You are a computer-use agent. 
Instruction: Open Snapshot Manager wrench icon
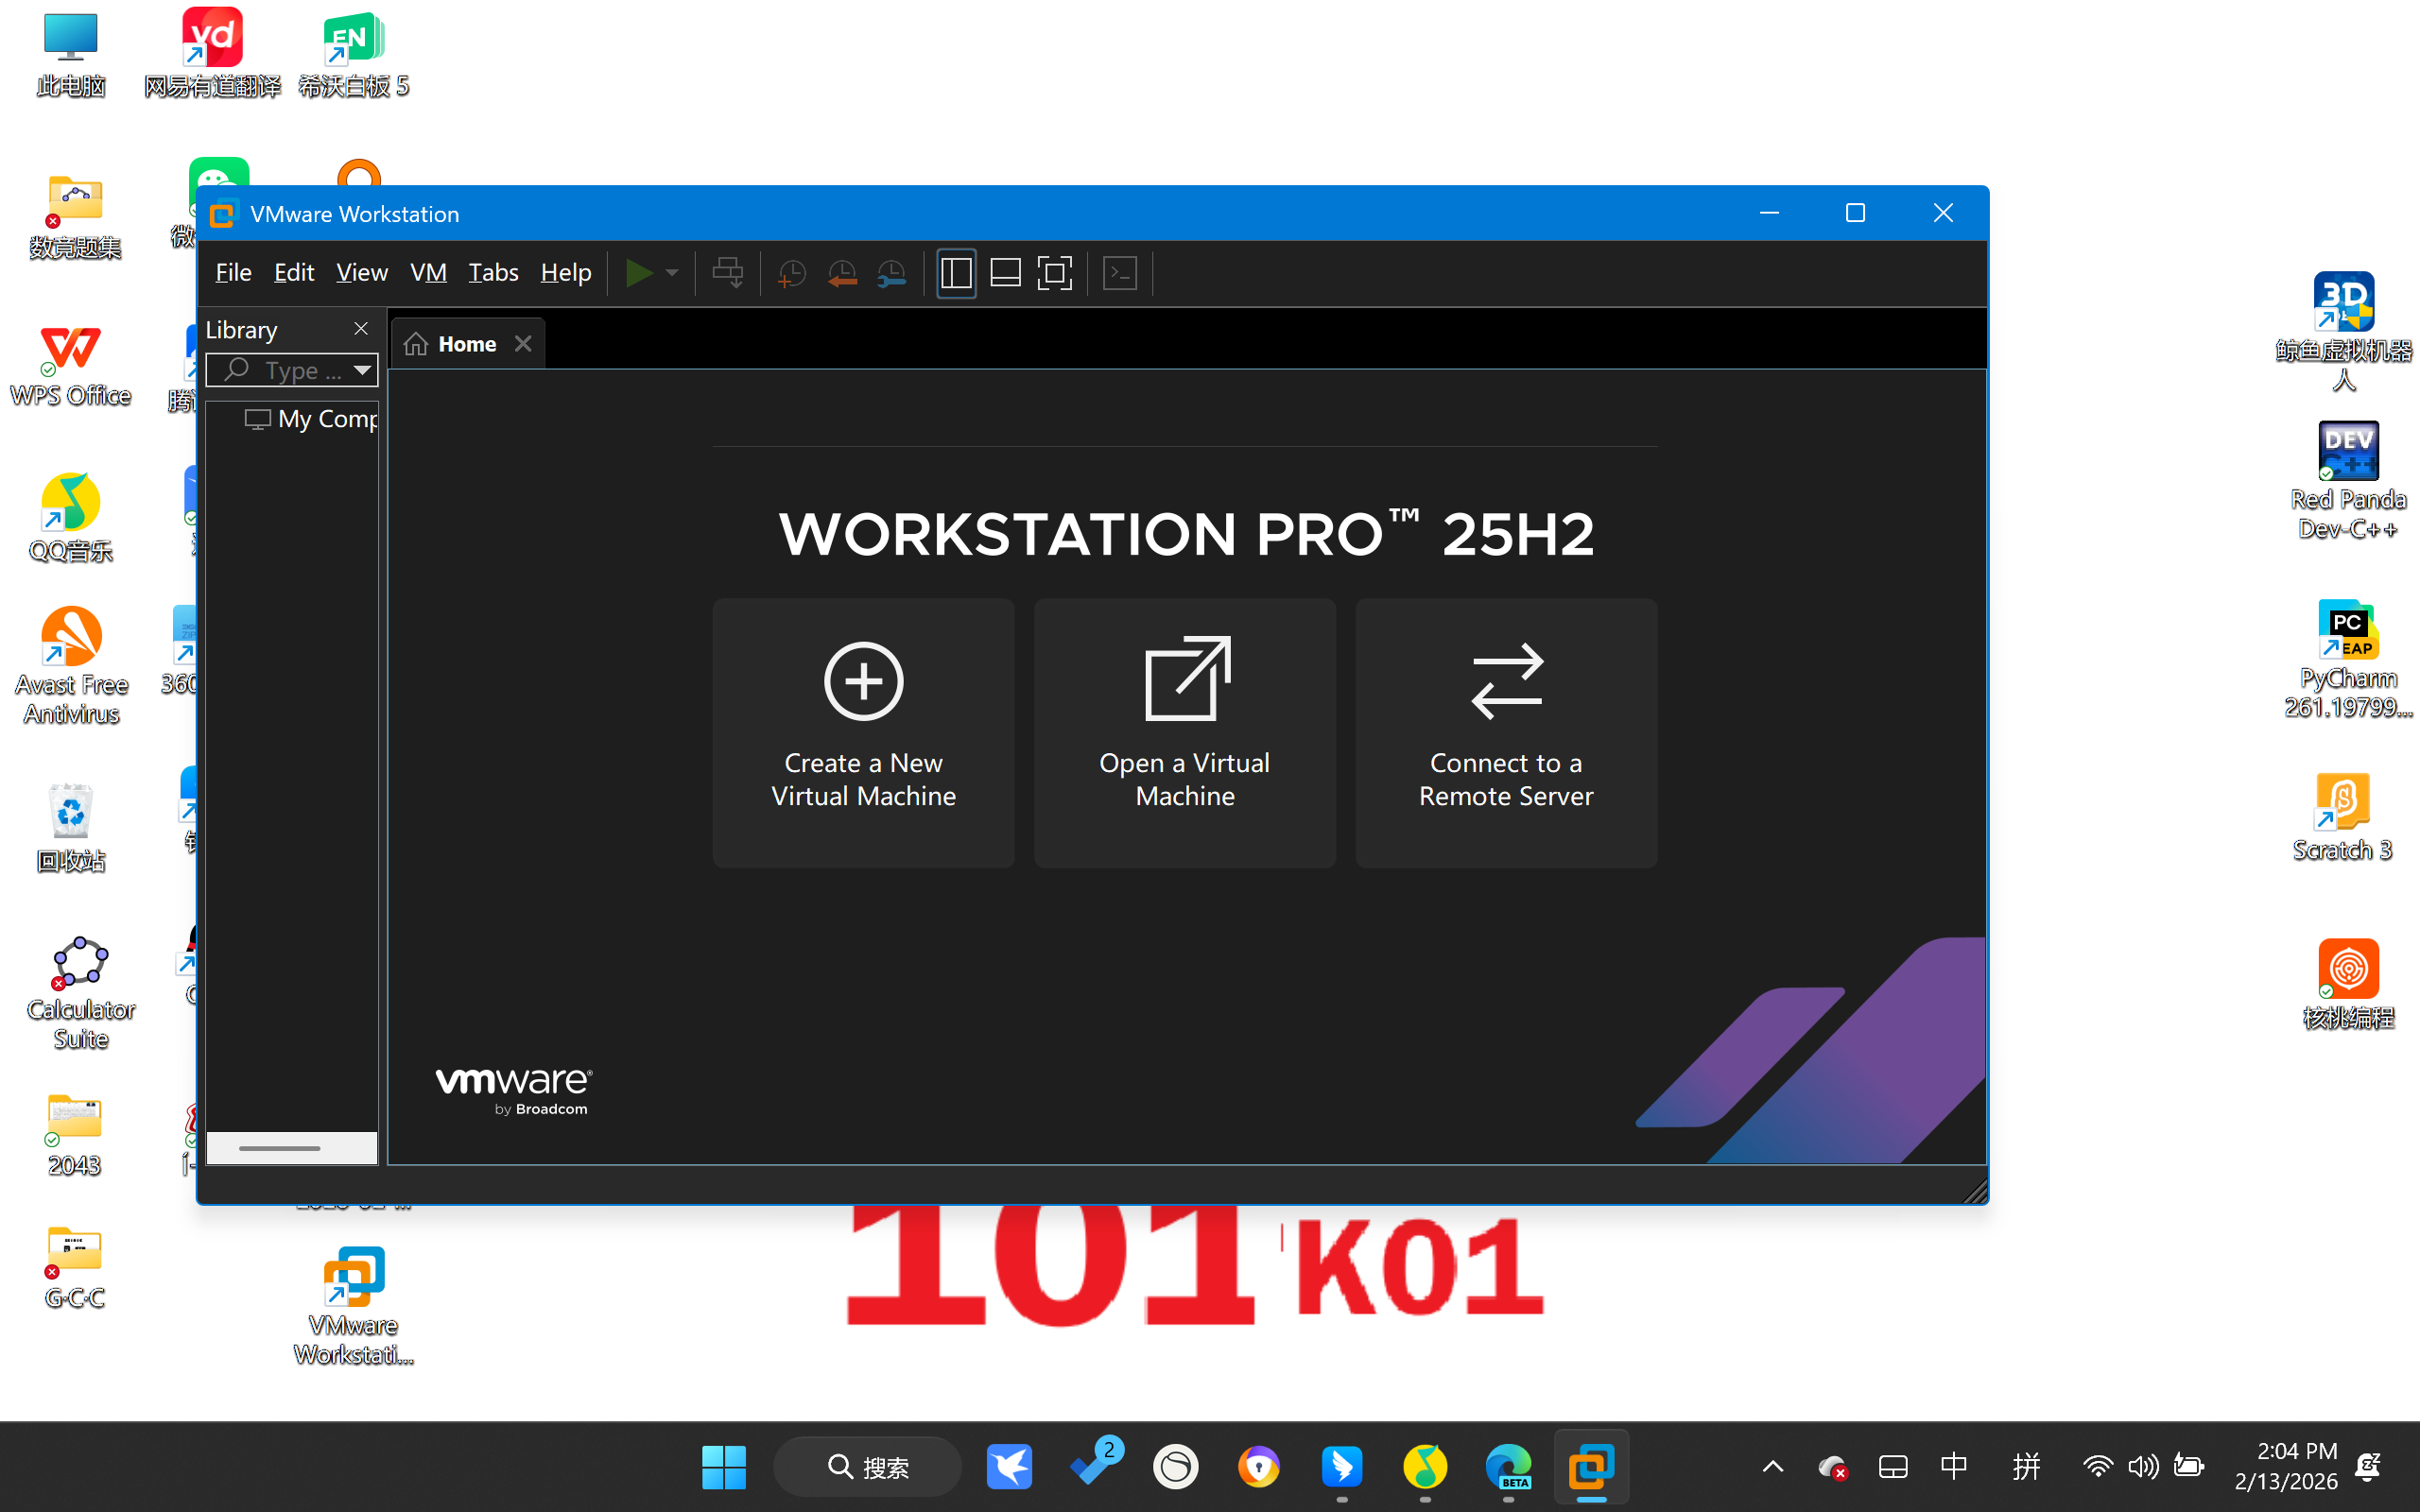pos(891,273)
